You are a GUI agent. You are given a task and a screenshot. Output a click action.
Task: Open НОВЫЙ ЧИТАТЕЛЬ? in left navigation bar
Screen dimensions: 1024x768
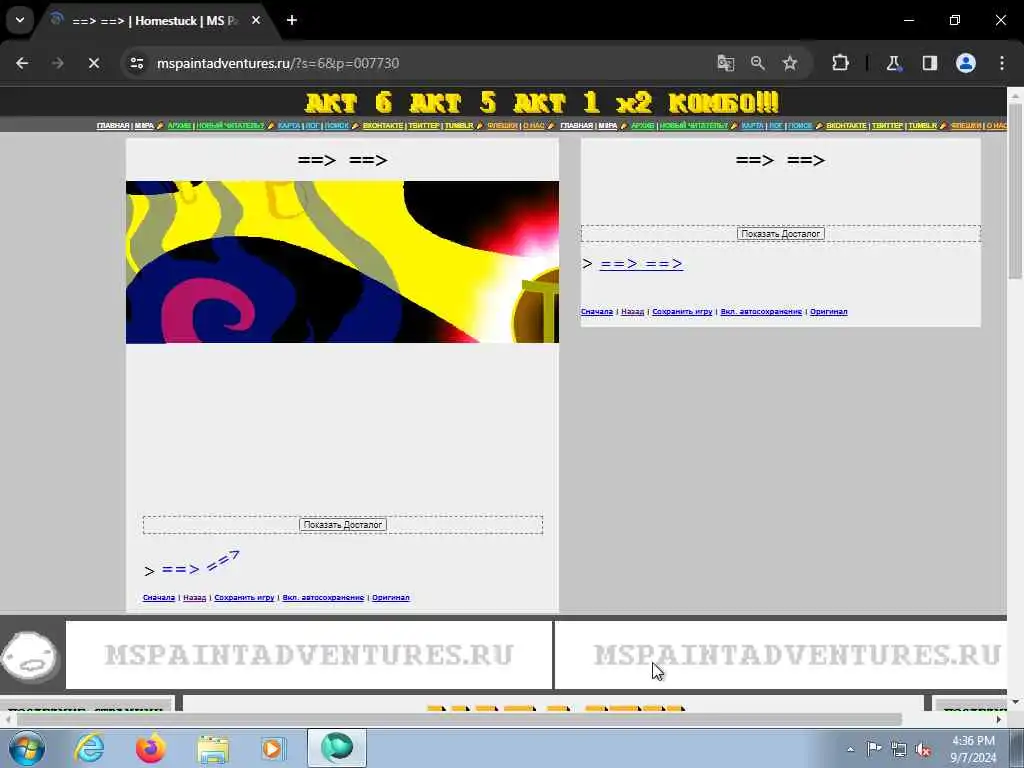pos(231,125)
